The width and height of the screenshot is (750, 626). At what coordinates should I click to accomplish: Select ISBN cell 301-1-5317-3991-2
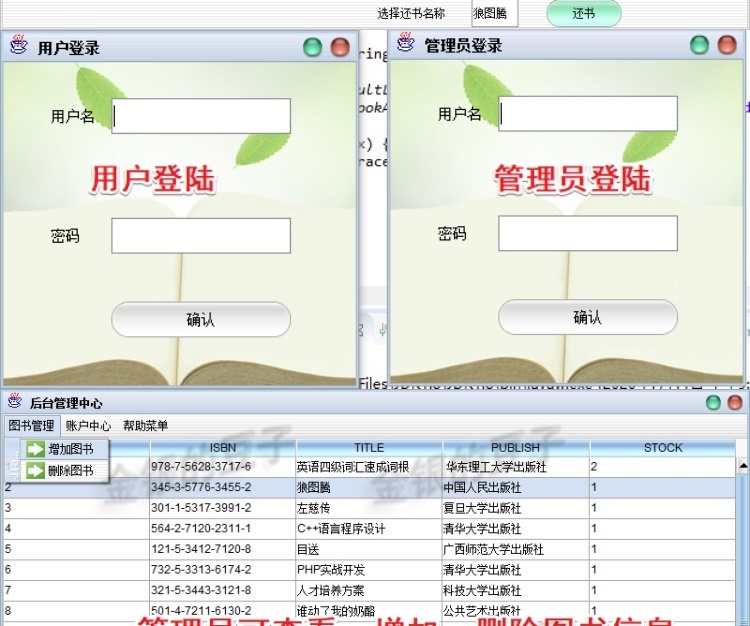click(x=223, y=508)
